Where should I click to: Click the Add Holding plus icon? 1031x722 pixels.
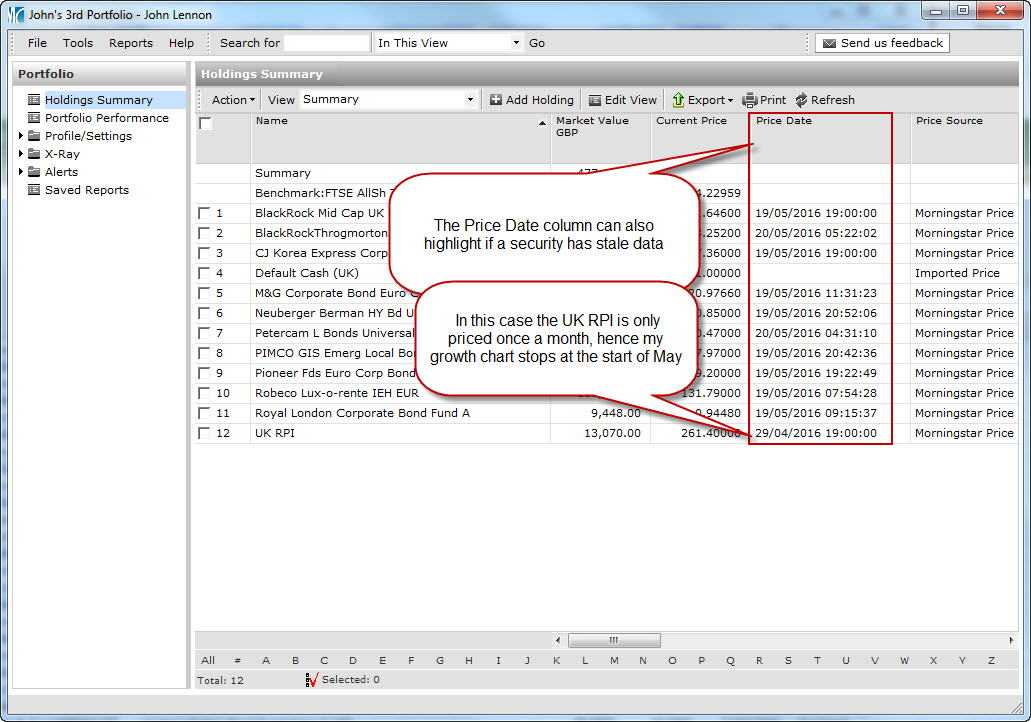pyautogui.click(x=496, y=100)
